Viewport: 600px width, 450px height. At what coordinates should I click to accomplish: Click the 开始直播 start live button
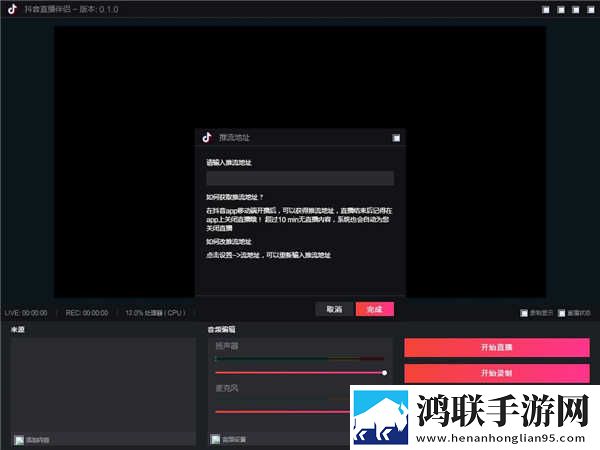click(497, 347)
